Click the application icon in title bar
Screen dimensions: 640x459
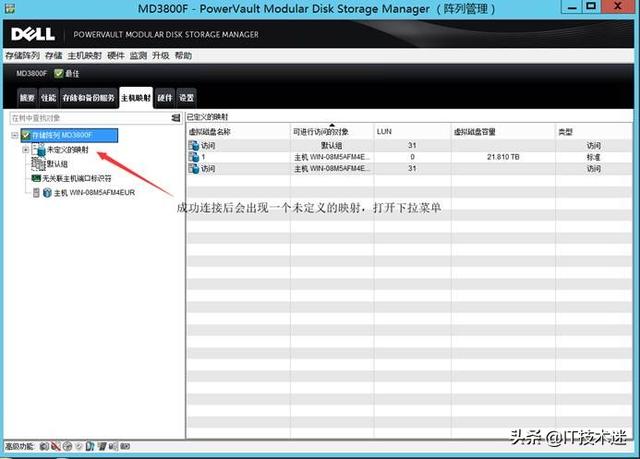pyautogui.click(x=9, y=8)
